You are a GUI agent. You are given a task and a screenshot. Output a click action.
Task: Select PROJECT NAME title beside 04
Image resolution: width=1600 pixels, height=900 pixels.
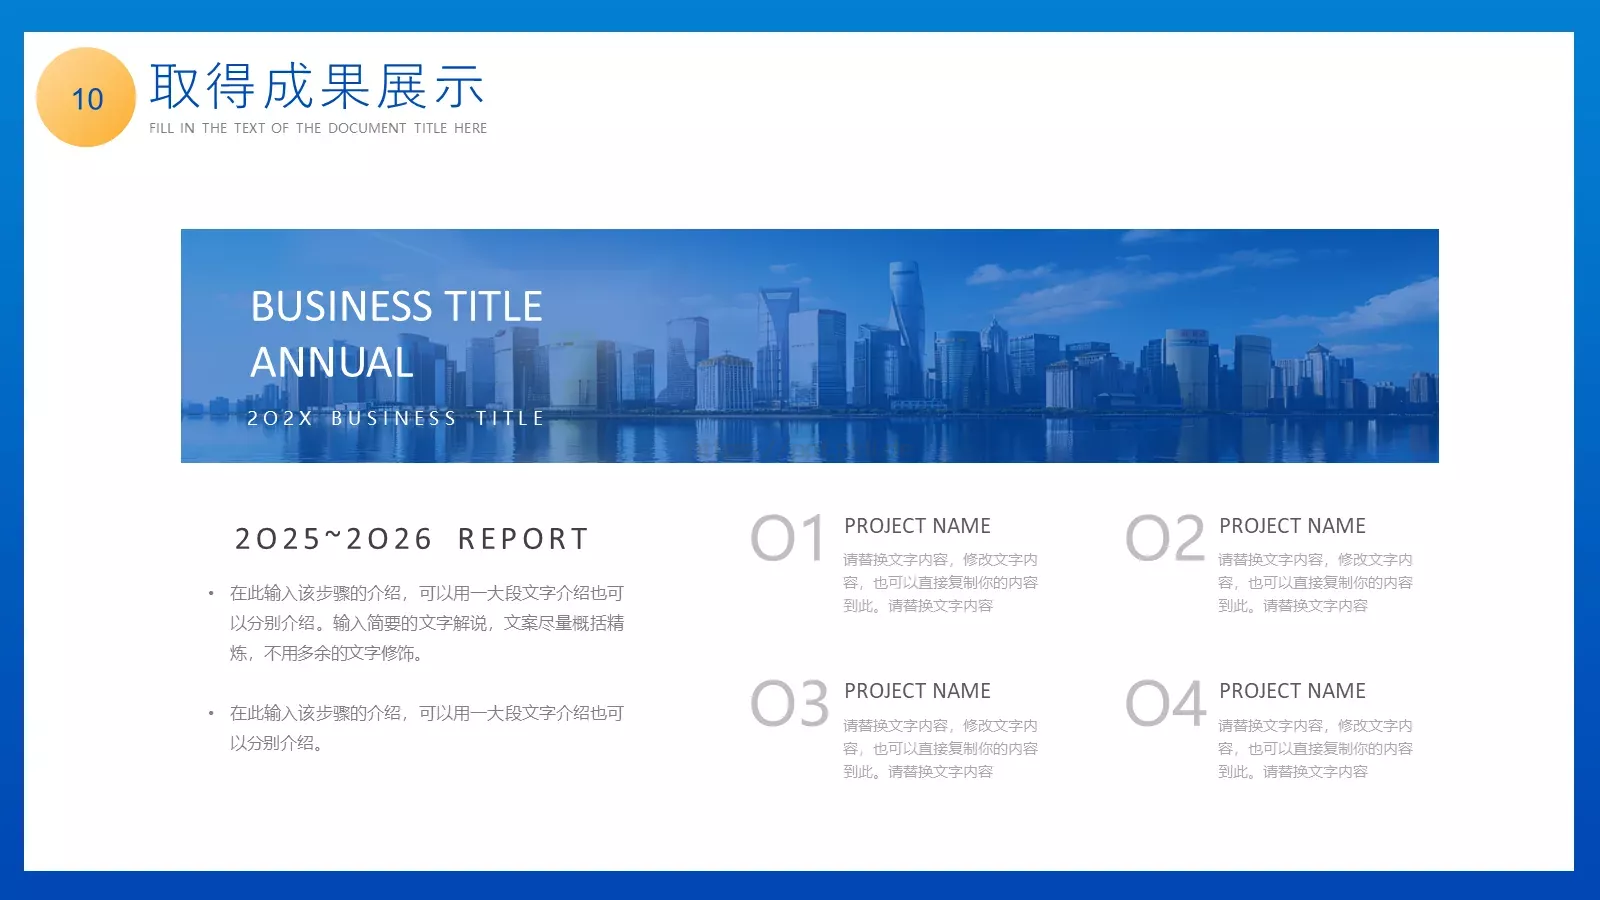pyautogui.click(x=1292, y=691)
